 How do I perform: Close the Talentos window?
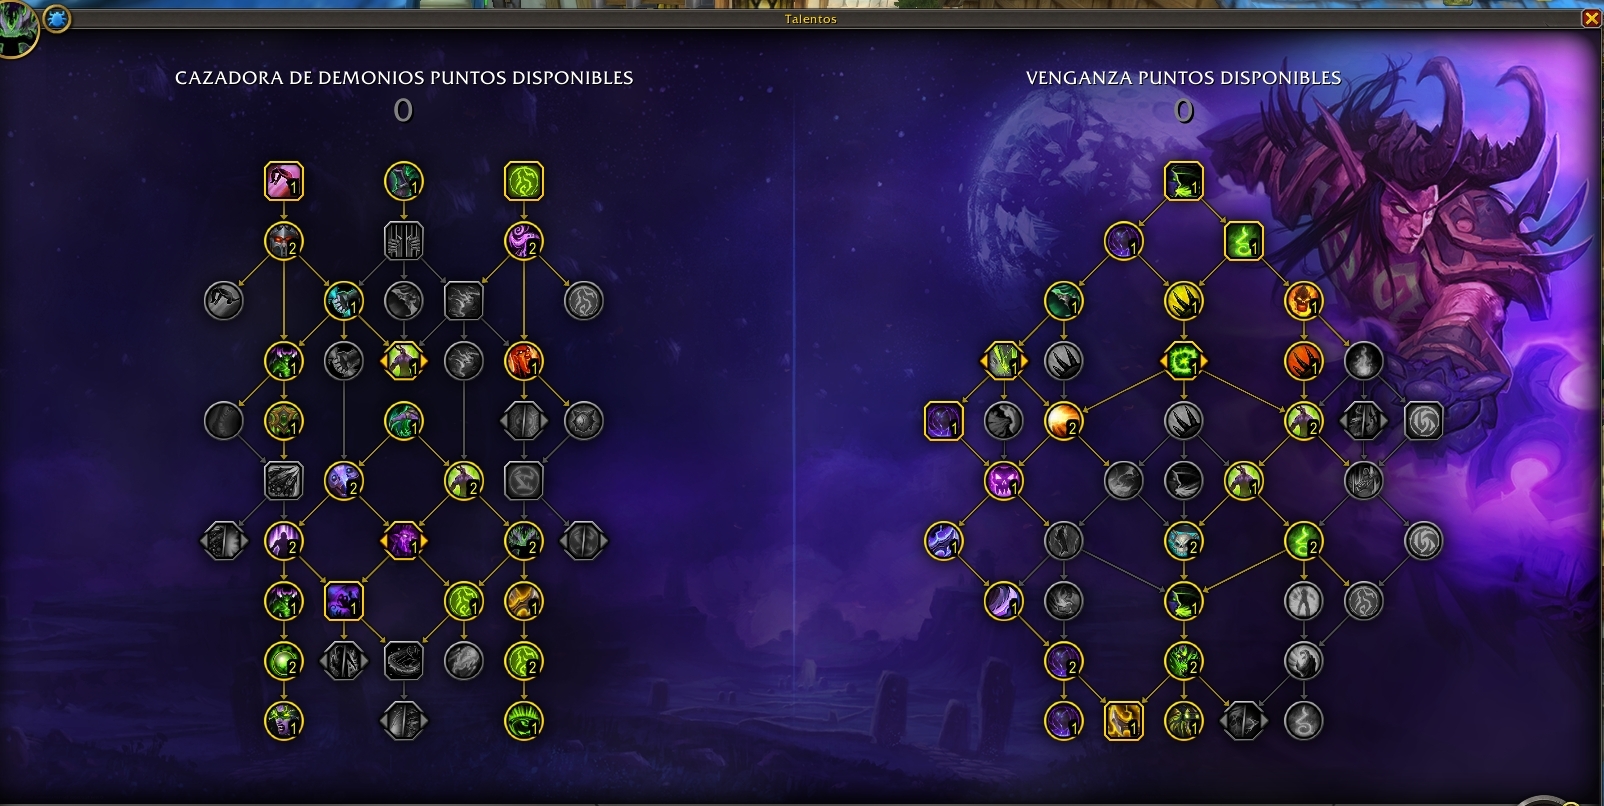pyautogui.click(x=1591, y=18)
